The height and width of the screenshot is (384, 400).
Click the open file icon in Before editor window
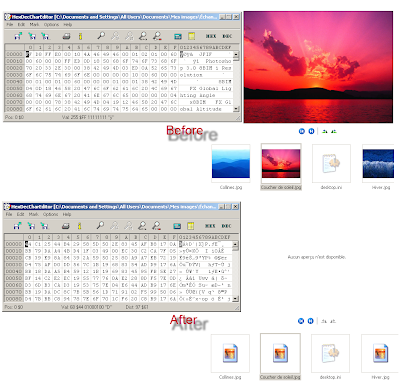tap(18, 36)
